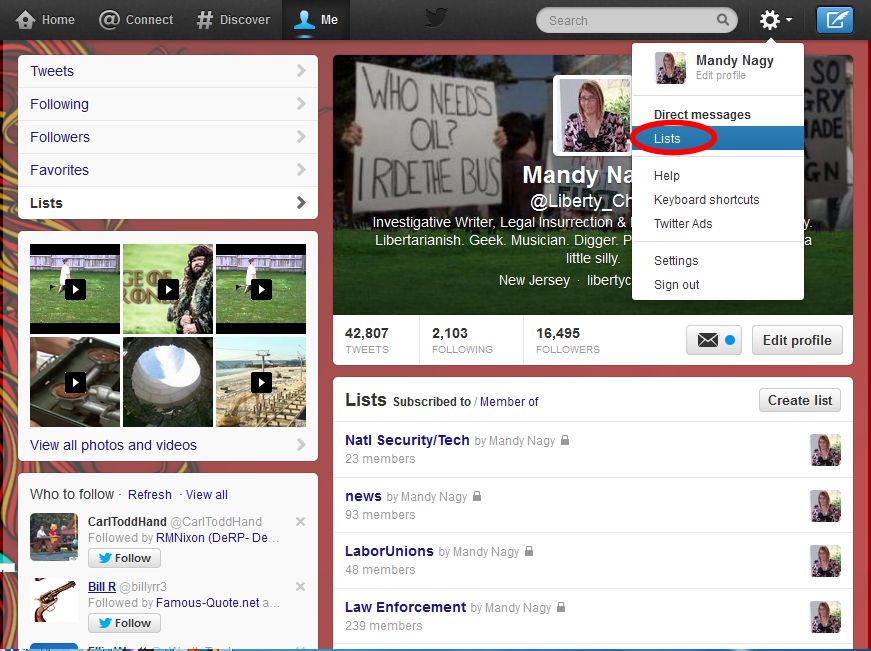Open Keyboard shortcuts from gear menu

pos(707,199)
